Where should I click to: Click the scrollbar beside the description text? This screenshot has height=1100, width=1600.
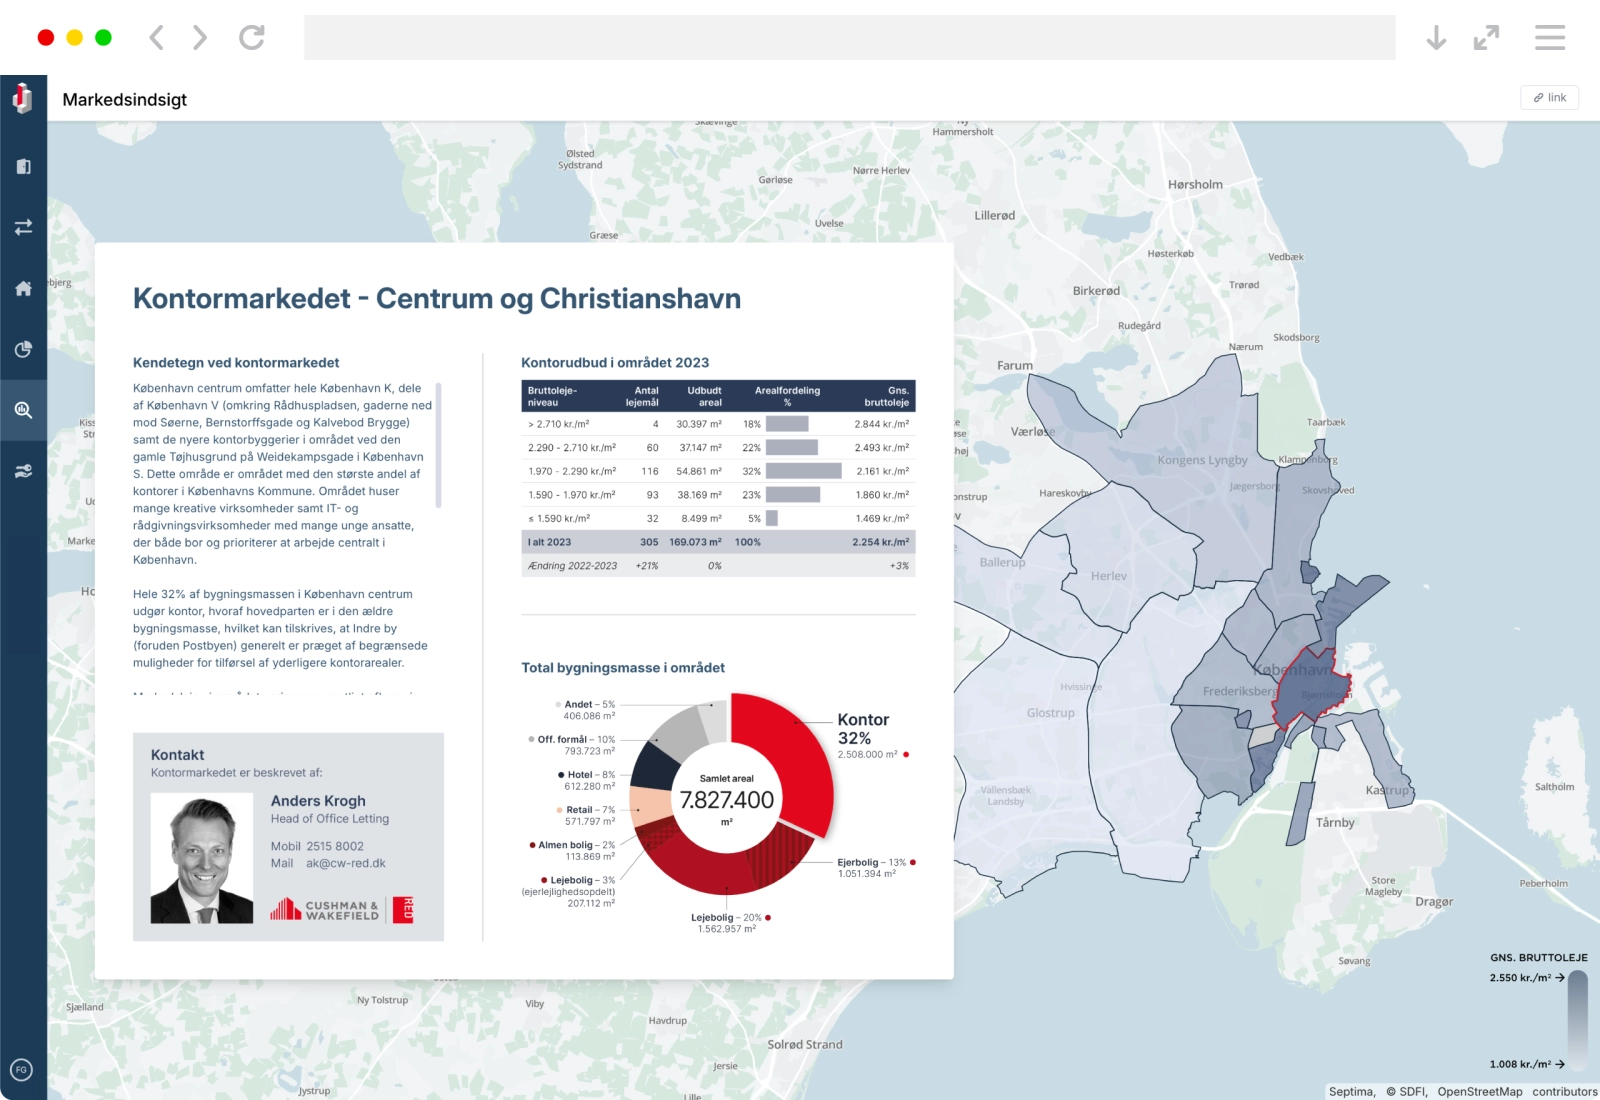438,444
